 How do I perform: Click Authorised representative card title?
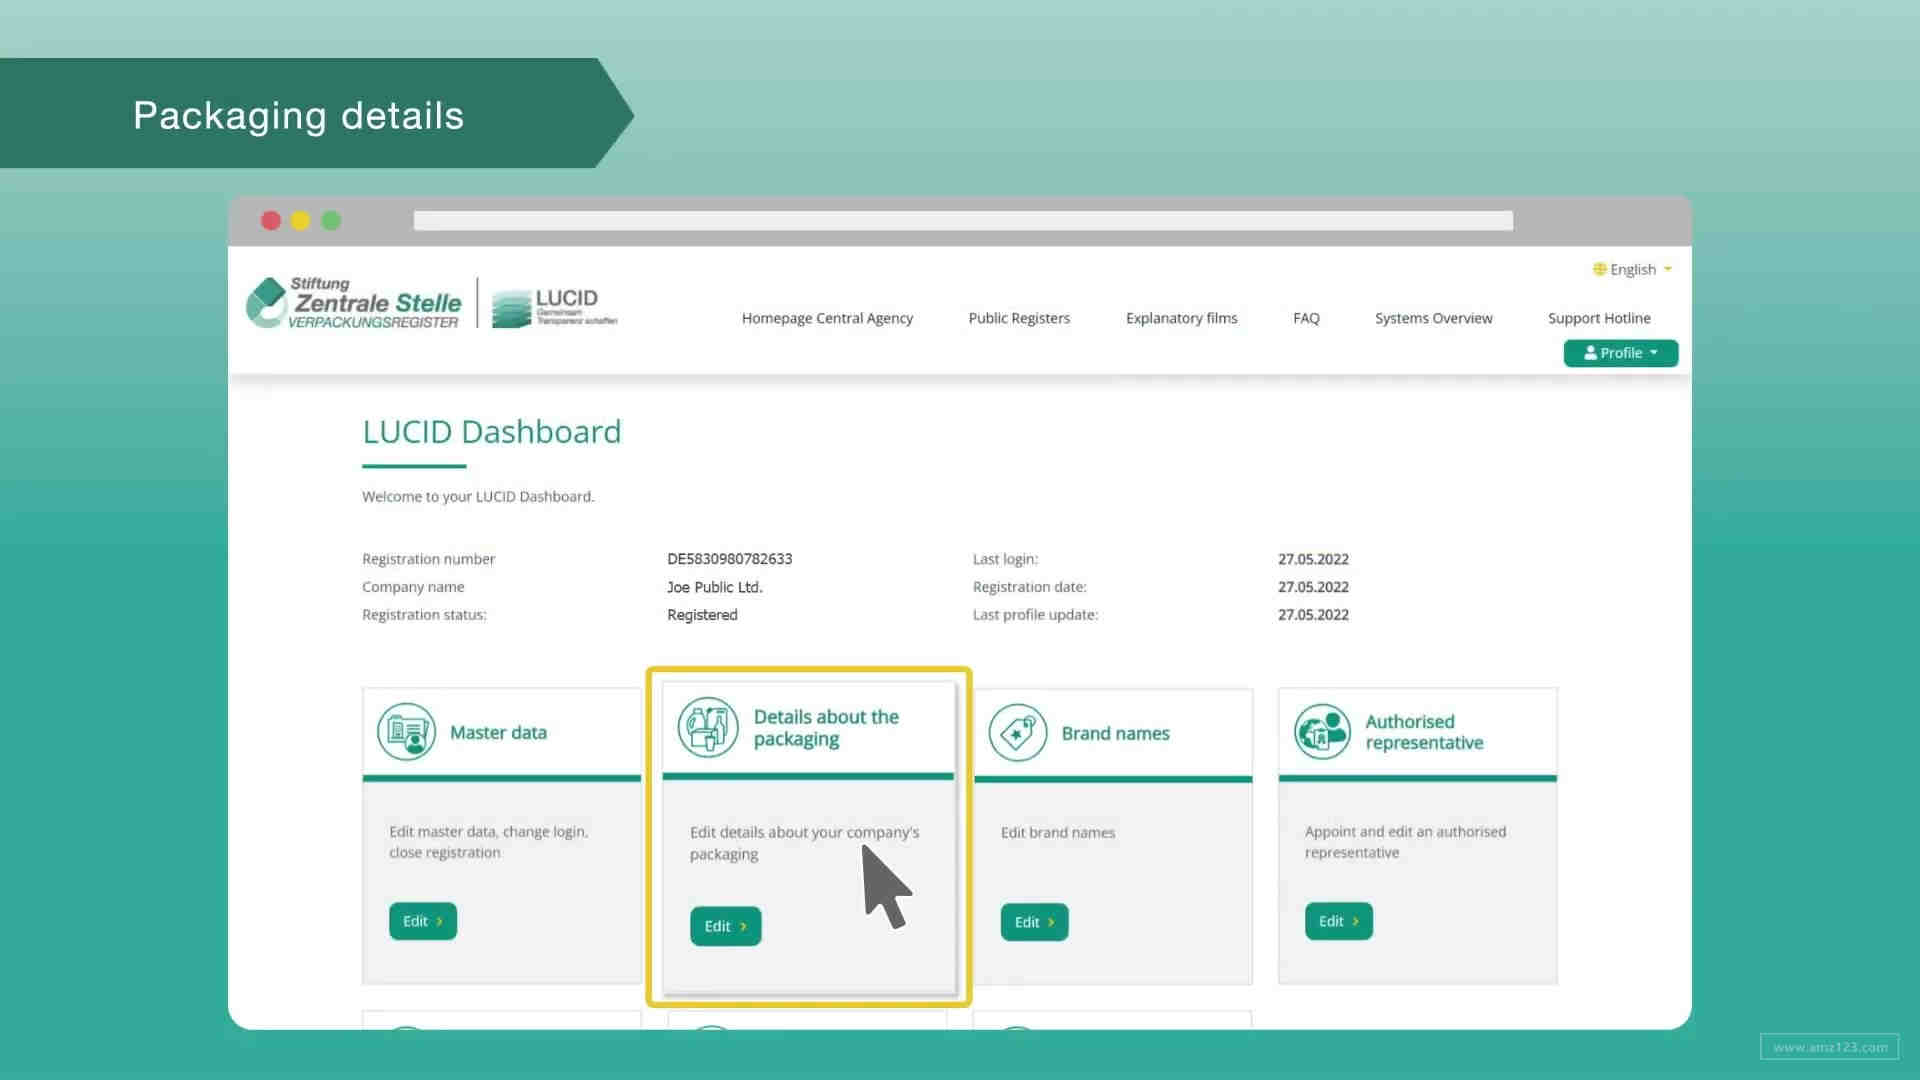tap(1424, 732)
